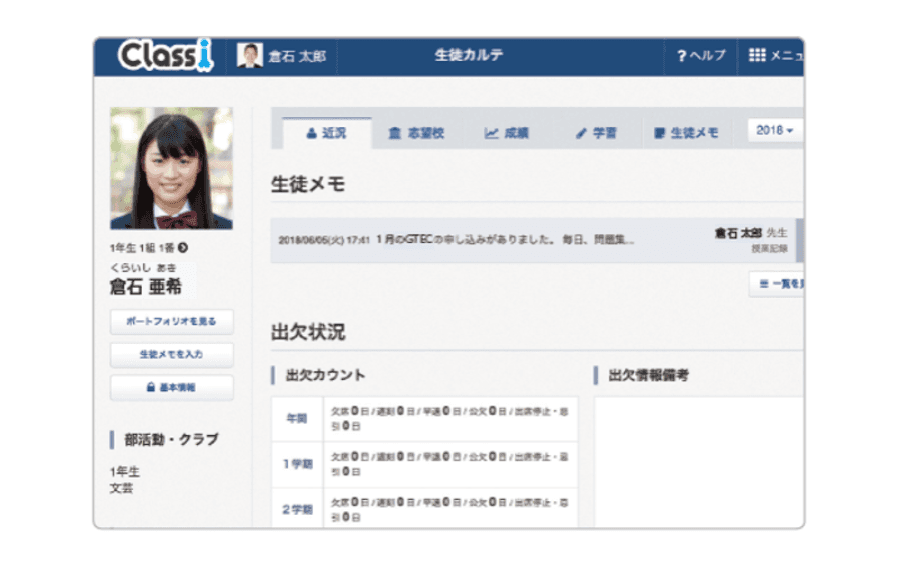Click the chart icon on 成績 tab

point(491,133)
